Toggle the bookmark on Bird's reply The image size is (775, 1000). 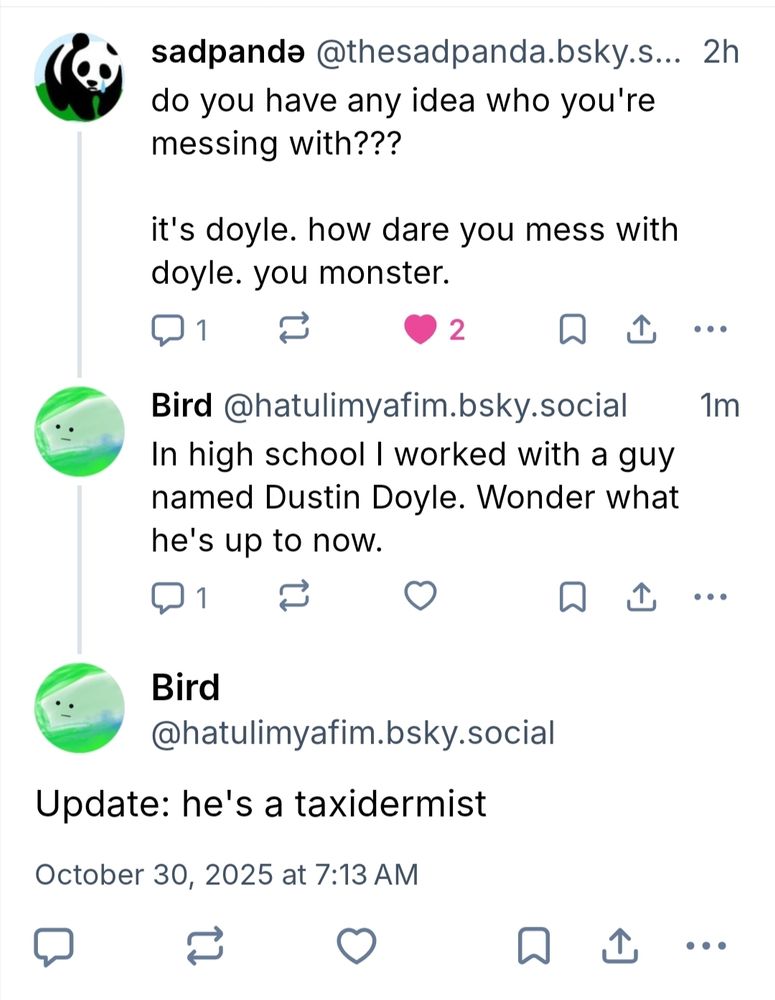tap(572, 595)
